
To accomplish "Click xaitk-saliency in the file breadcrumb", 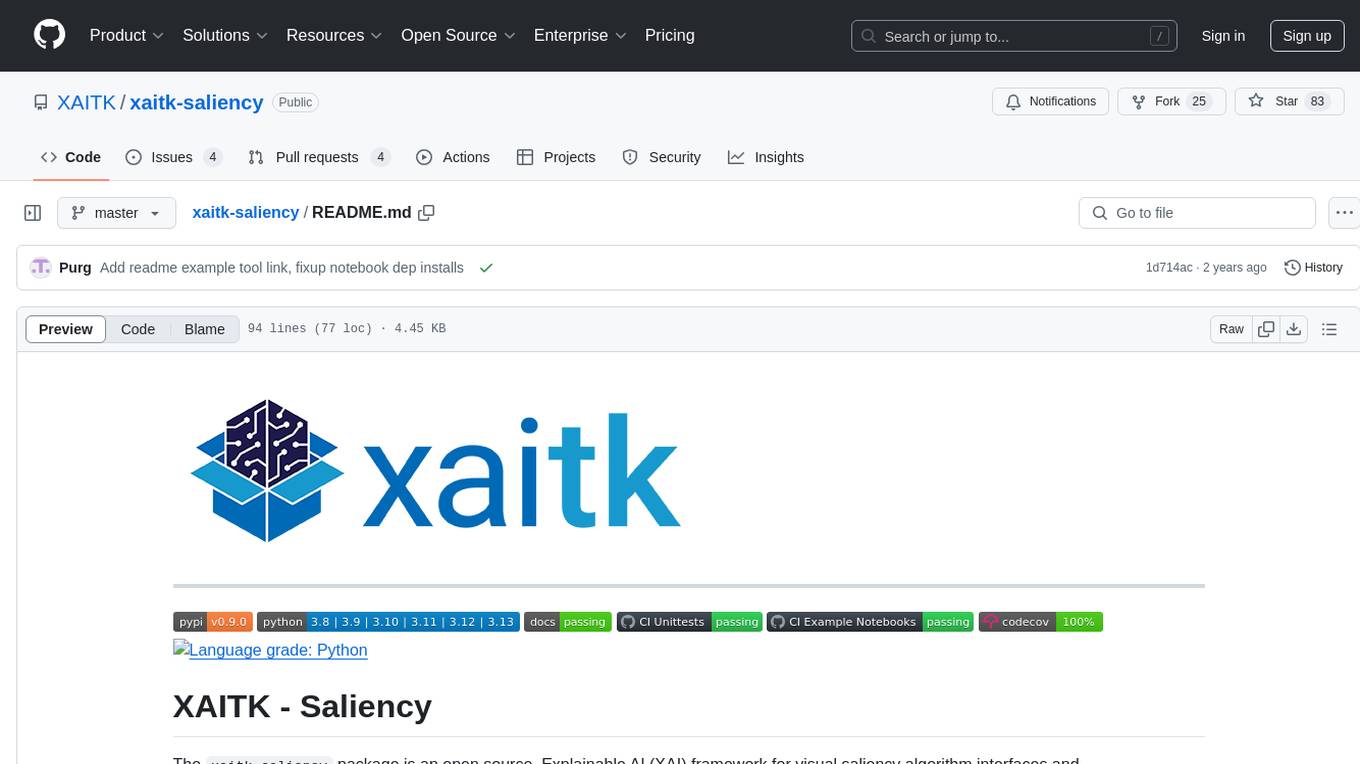I will click(245, 212).
